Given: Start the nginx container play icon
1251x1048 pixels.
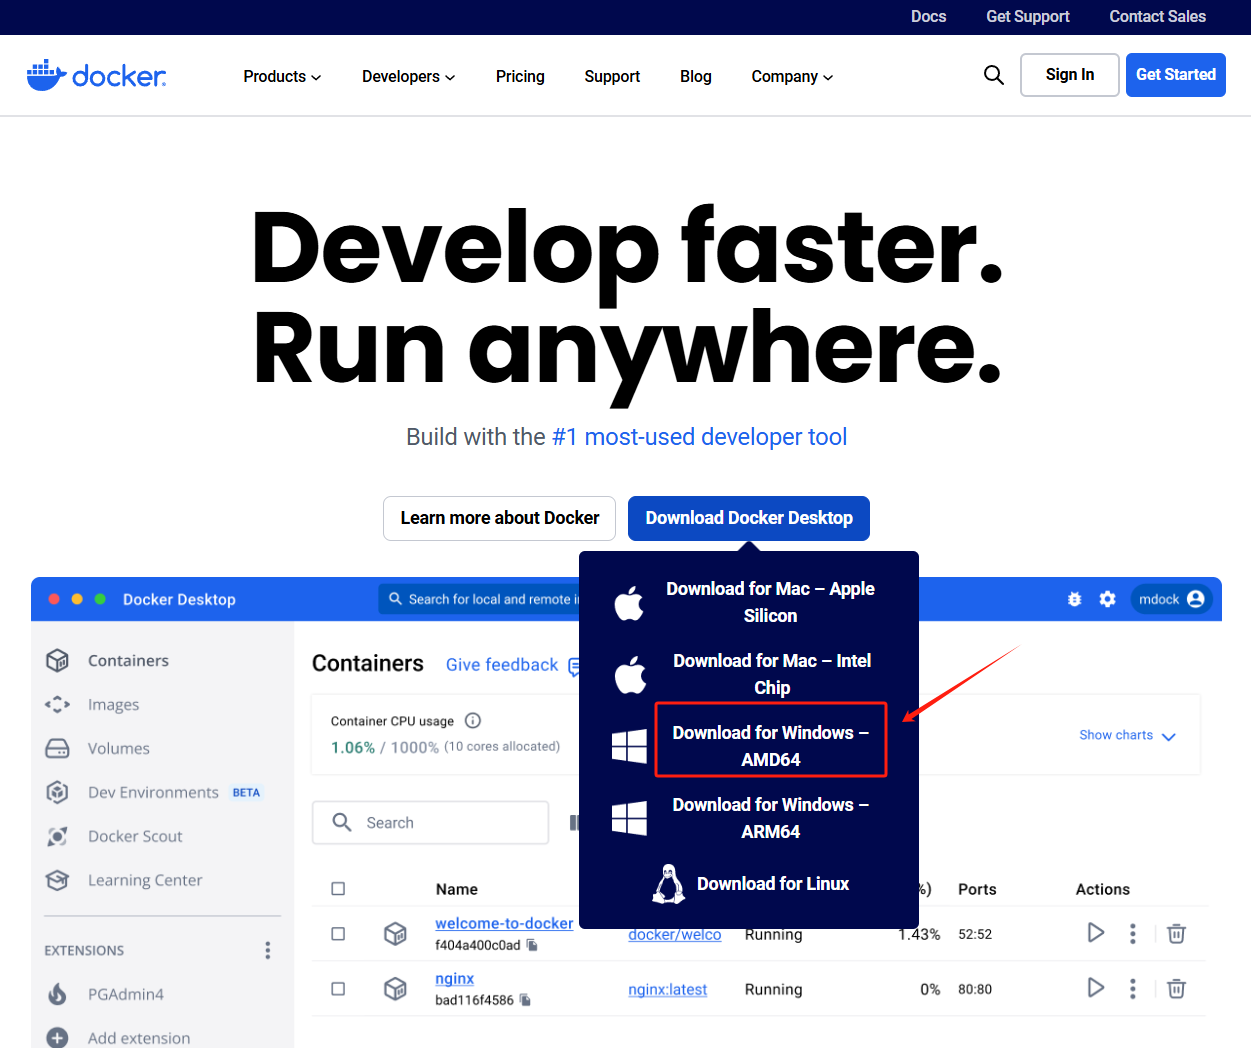Looking at the screenshot, I should point(1096,988).
